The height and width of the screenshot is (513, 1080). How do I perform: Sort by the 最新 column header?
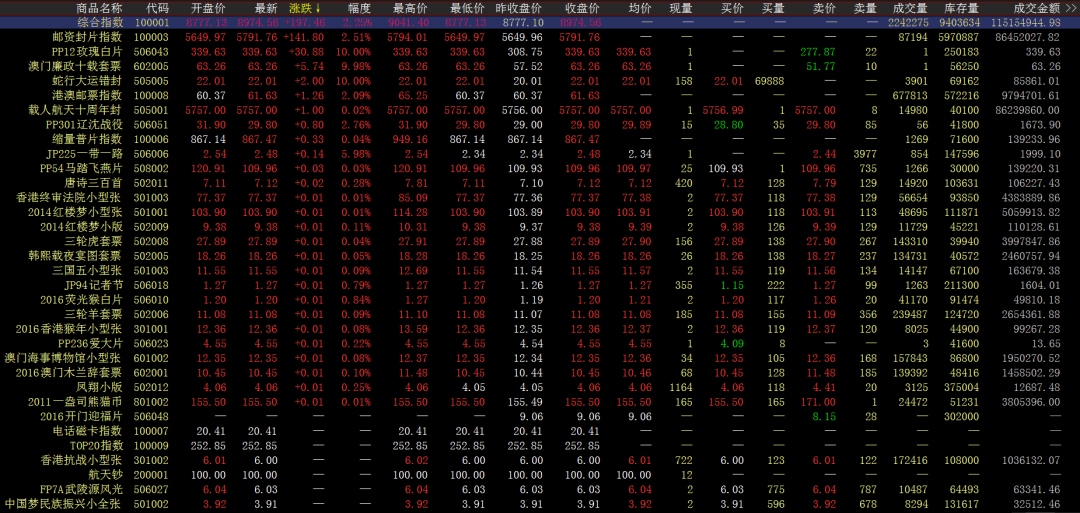tap(266, 8)
